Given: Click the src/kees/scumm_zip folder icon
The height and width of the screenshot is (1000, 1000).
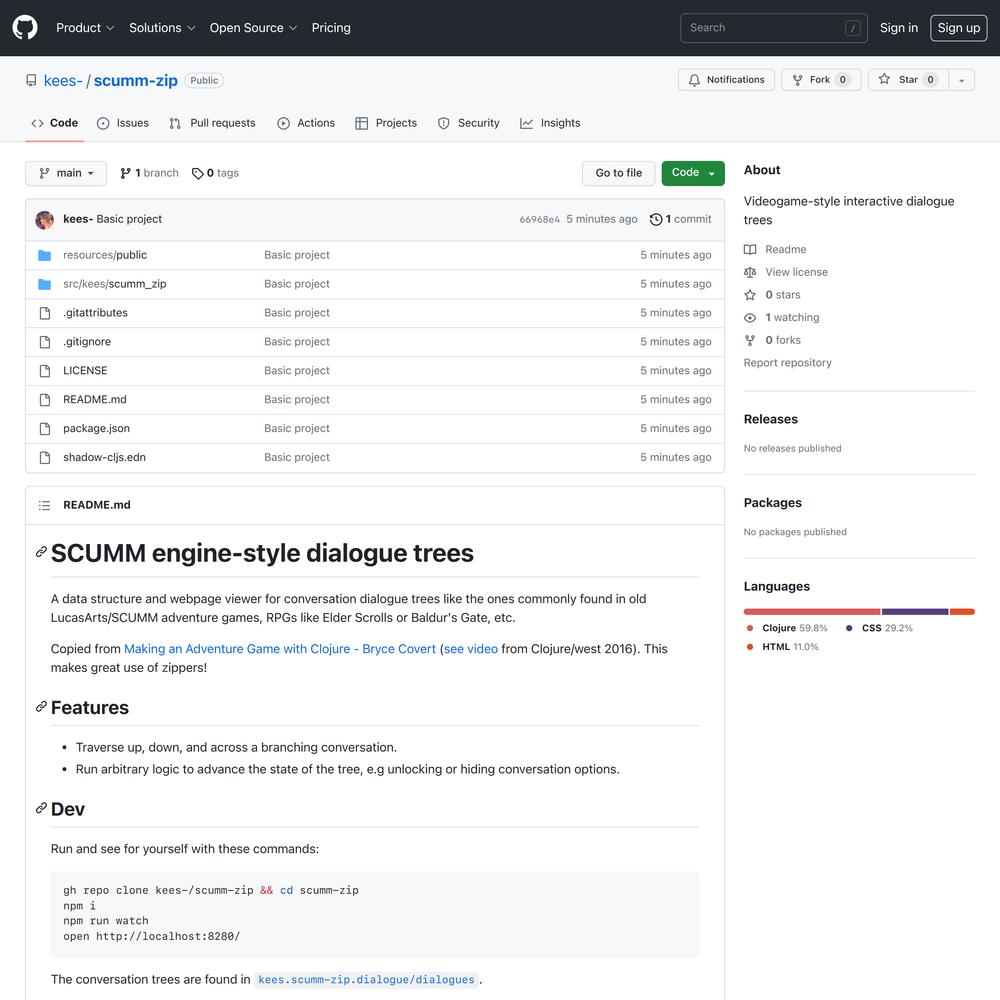Looking at the screenshot, I should pos(45,284).
